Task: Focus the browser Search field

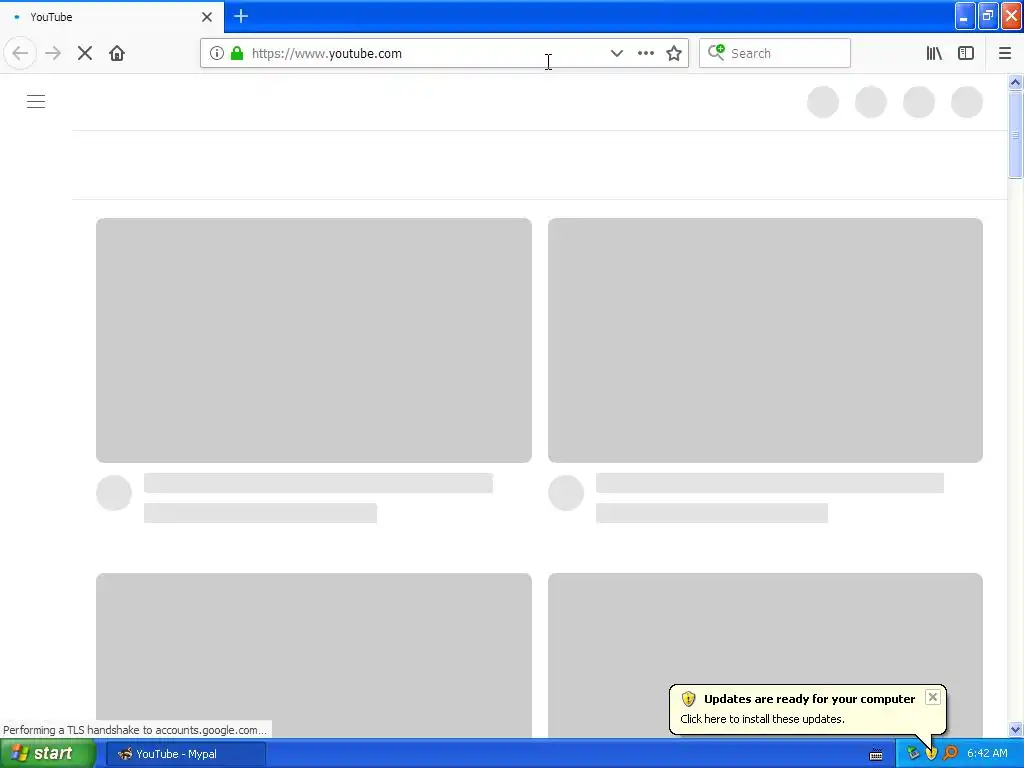Action: 775,53
